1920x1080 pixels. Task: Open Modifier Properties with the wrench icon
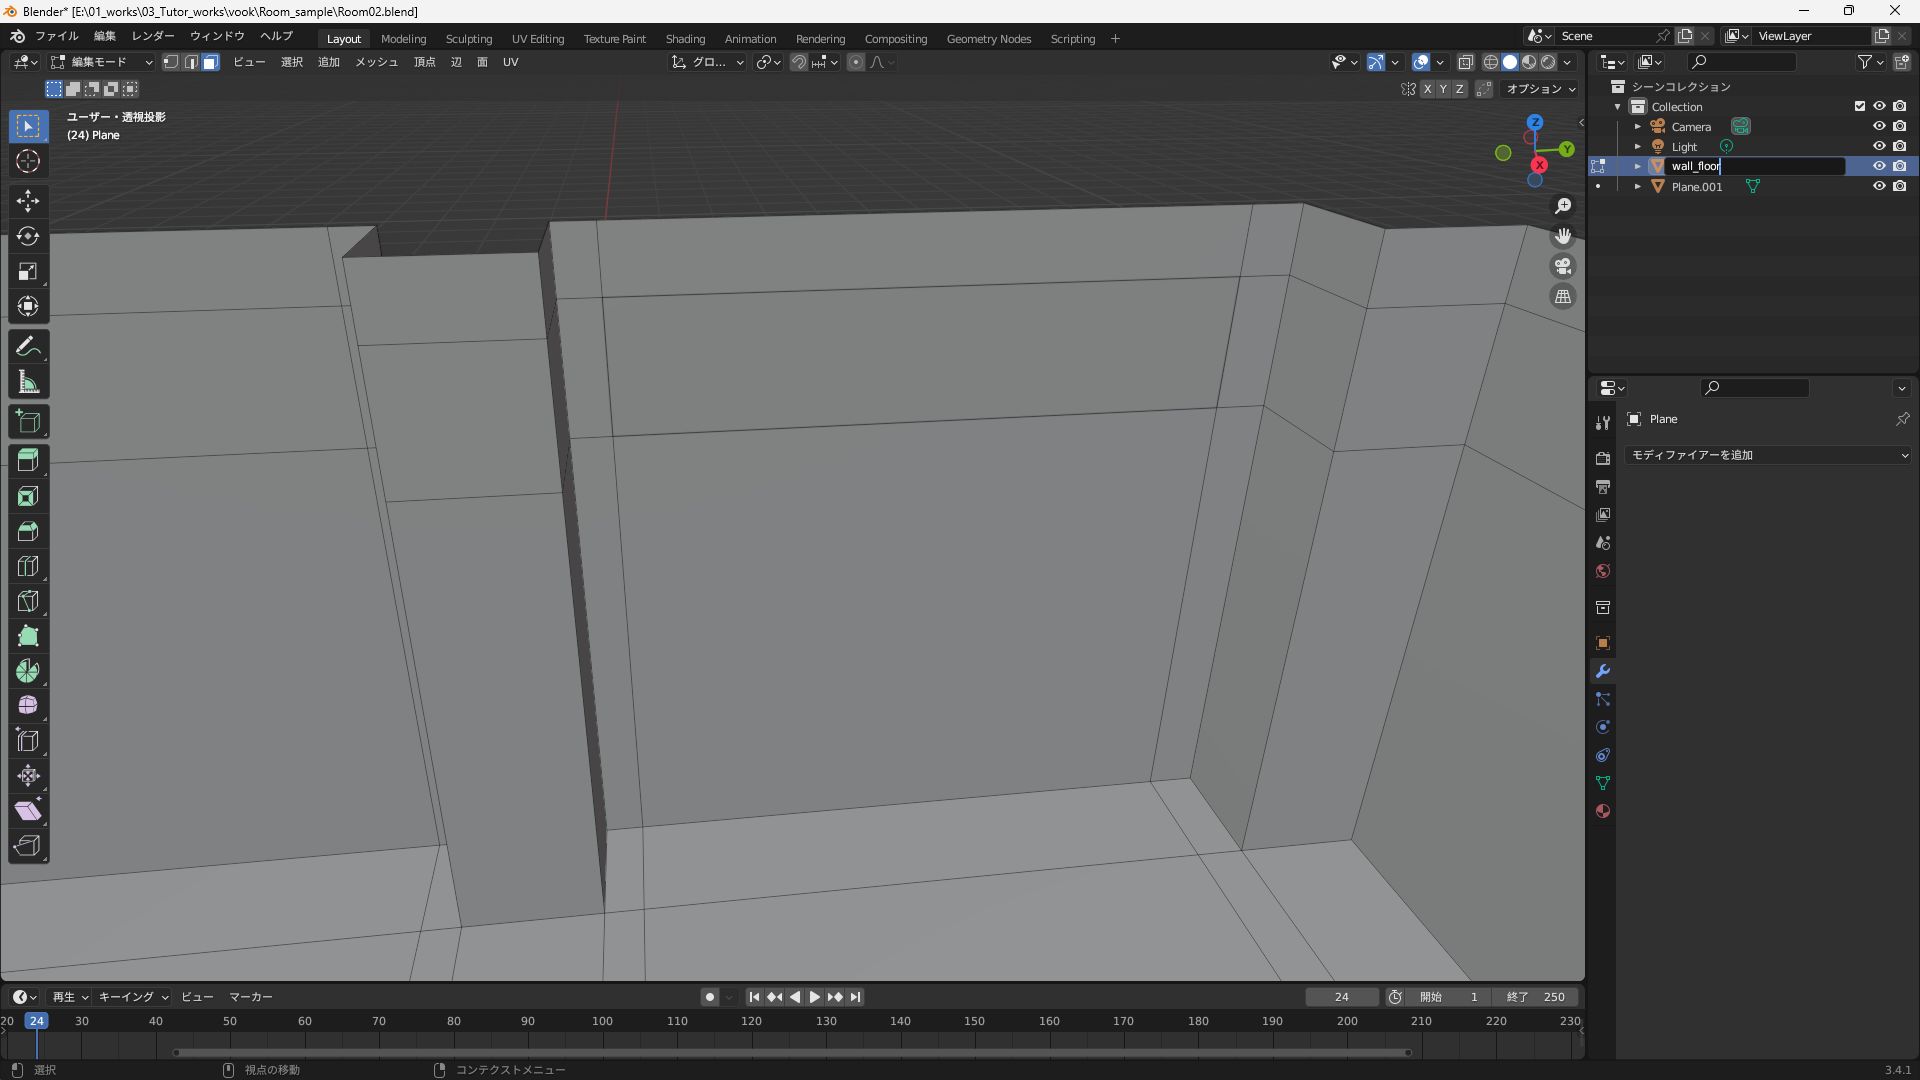pos(1603,671)
